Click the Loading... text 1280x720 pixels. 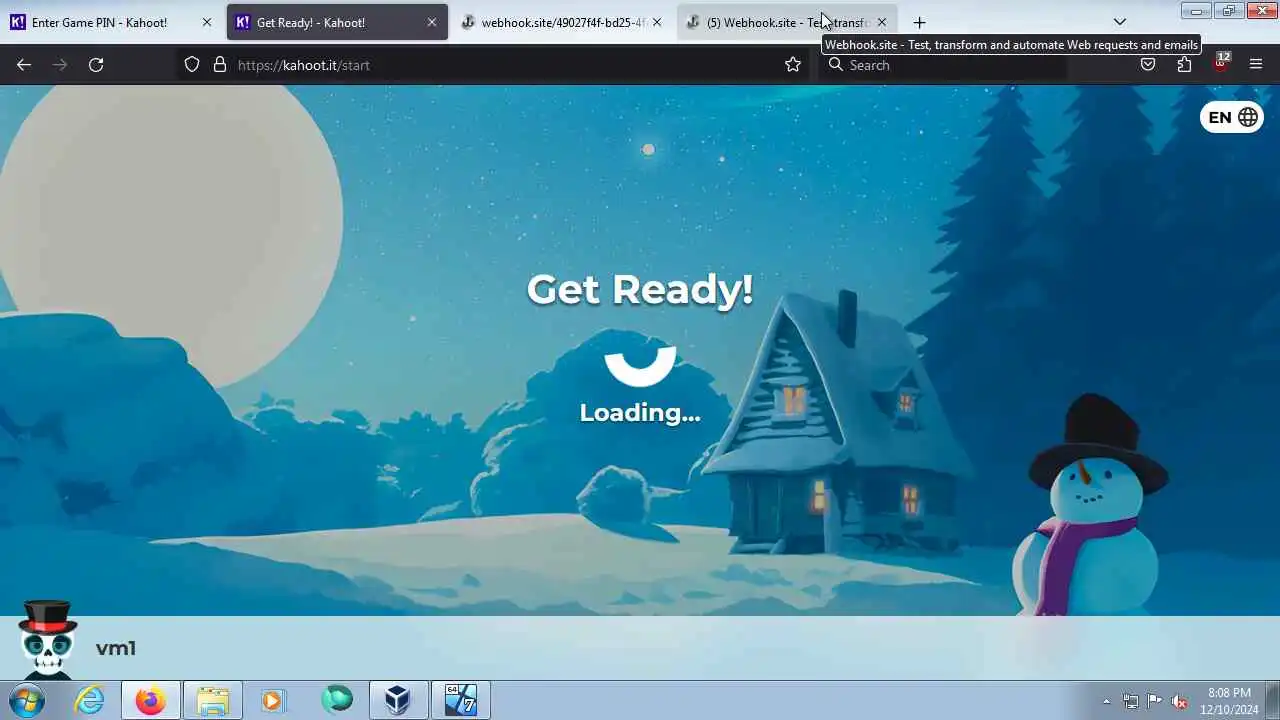640,412
